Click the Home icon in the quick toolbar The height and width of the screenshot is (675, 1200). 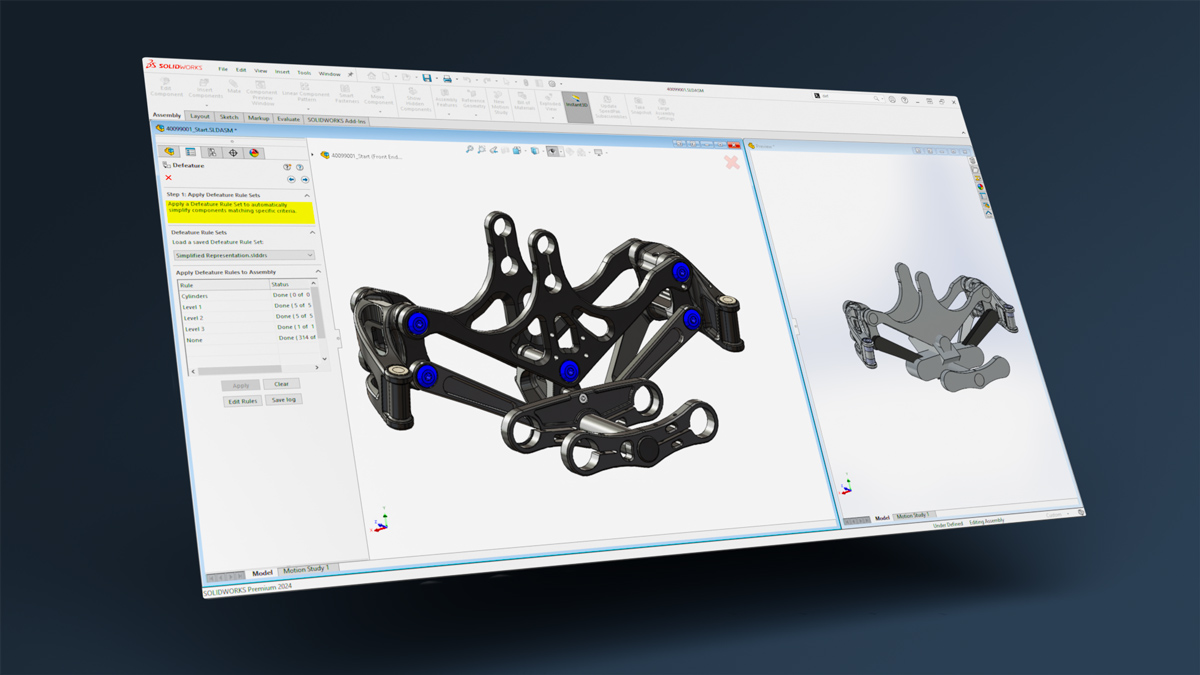[370, 75]
